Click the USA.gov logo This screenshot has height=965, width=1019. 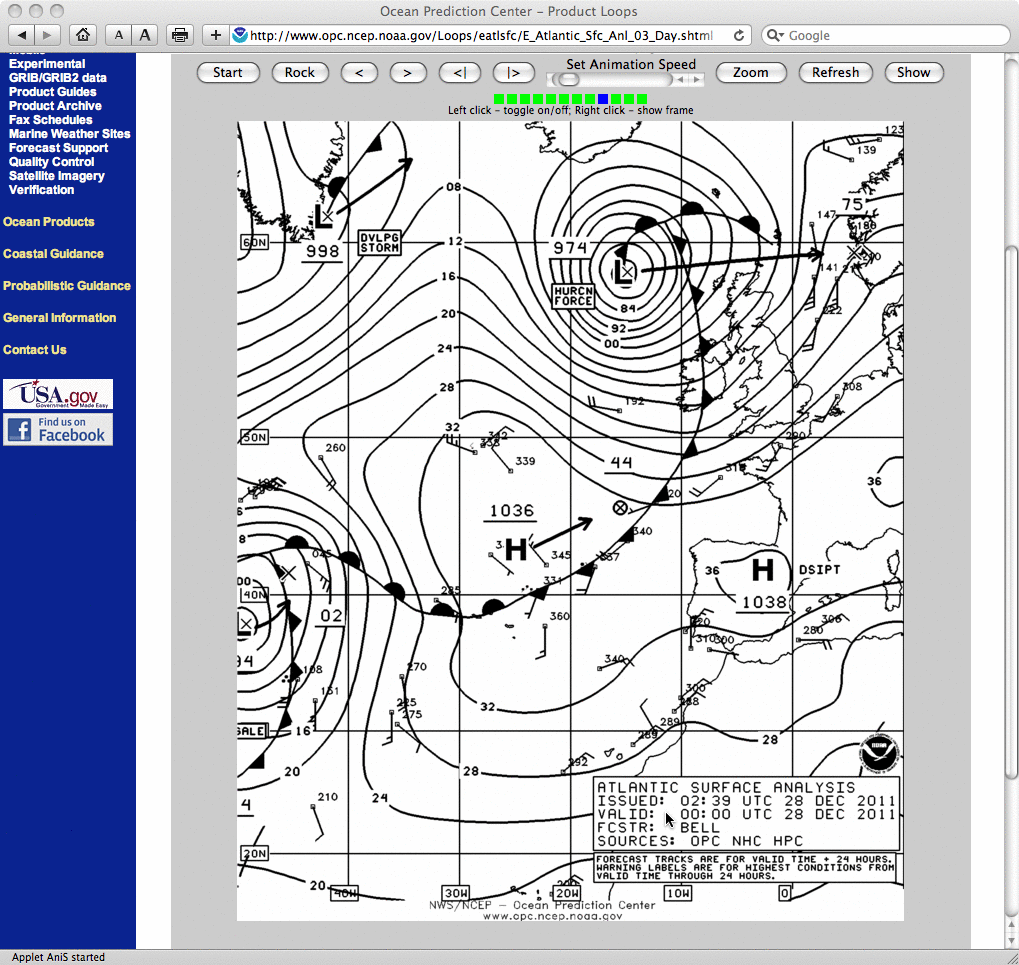[x=58, y=394]
